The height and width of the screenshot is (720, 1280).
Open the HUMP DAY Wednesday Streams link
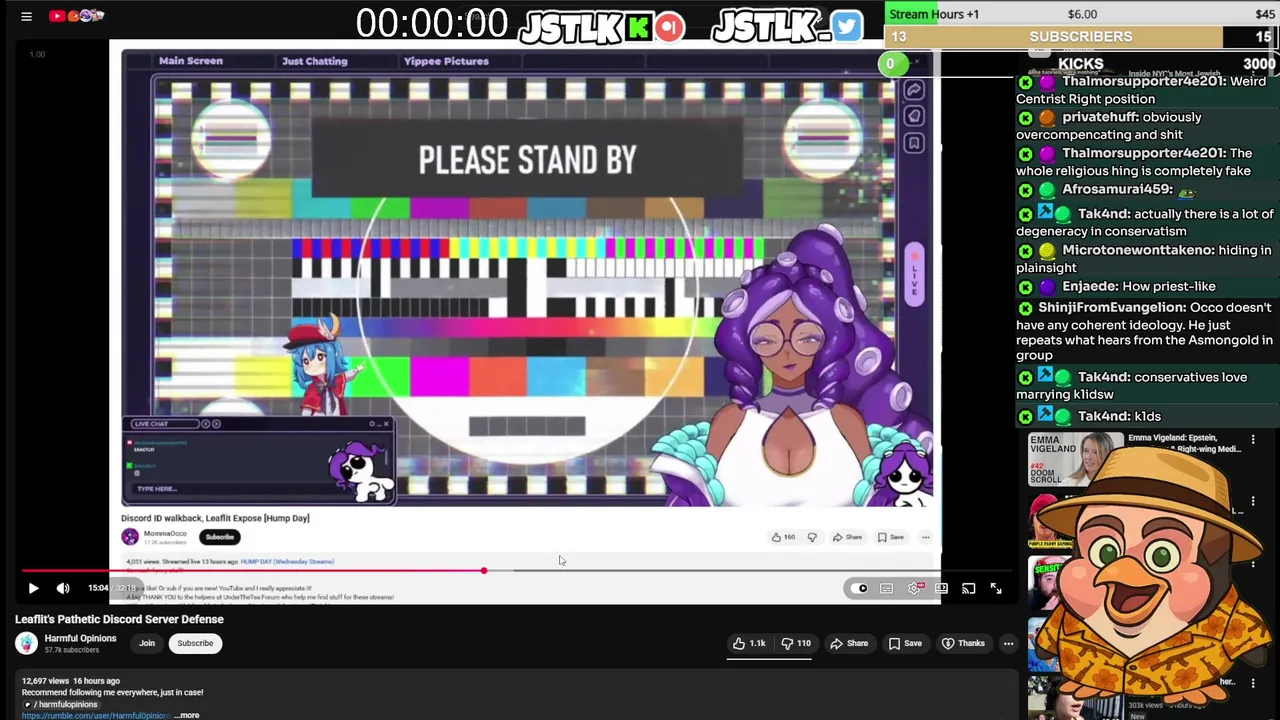coord(287,562)
